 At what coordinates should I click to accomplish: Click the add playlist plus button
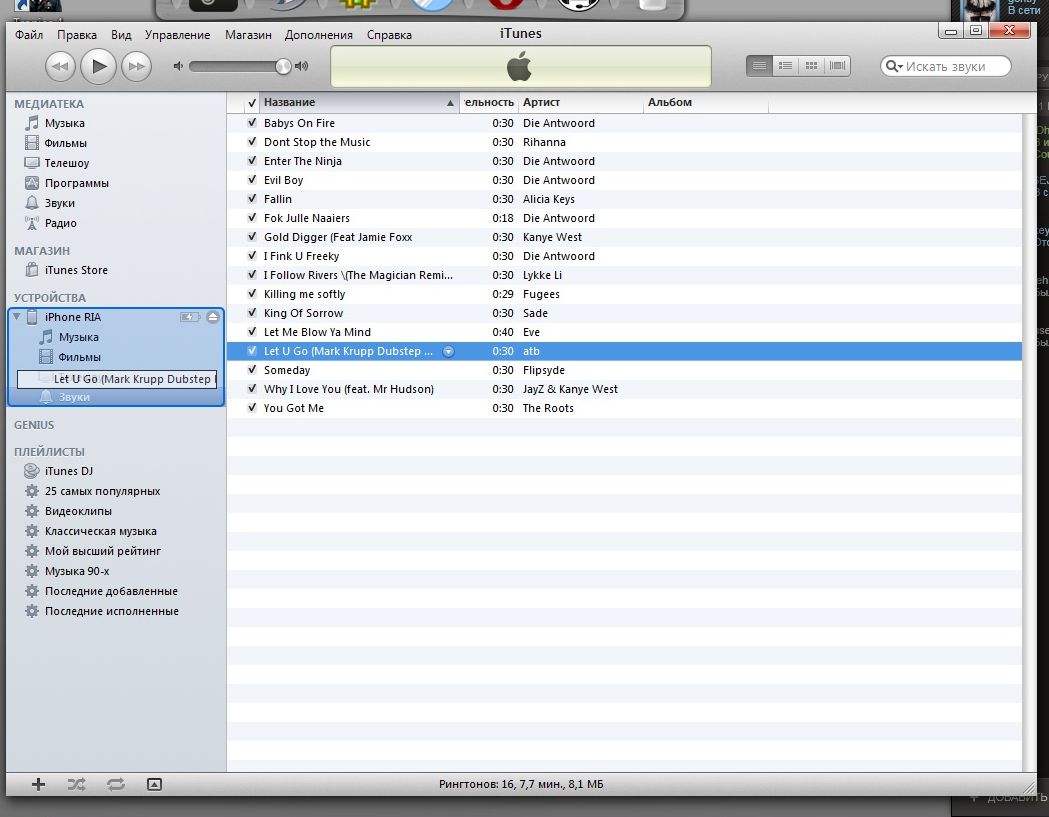coord(38,784)
